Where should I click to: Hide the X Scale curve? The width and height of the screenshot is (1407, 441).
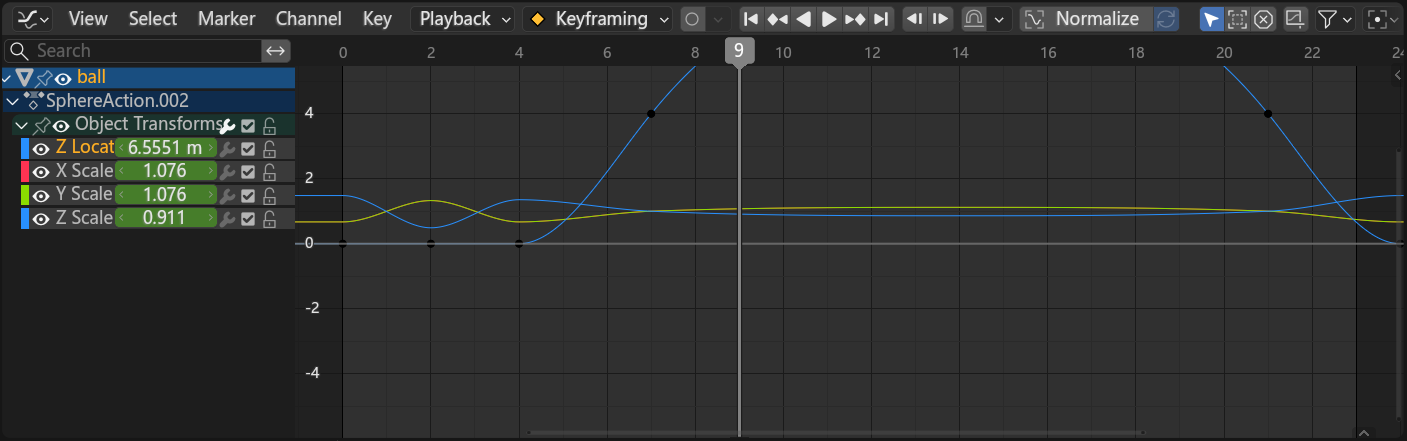(41, 171)
